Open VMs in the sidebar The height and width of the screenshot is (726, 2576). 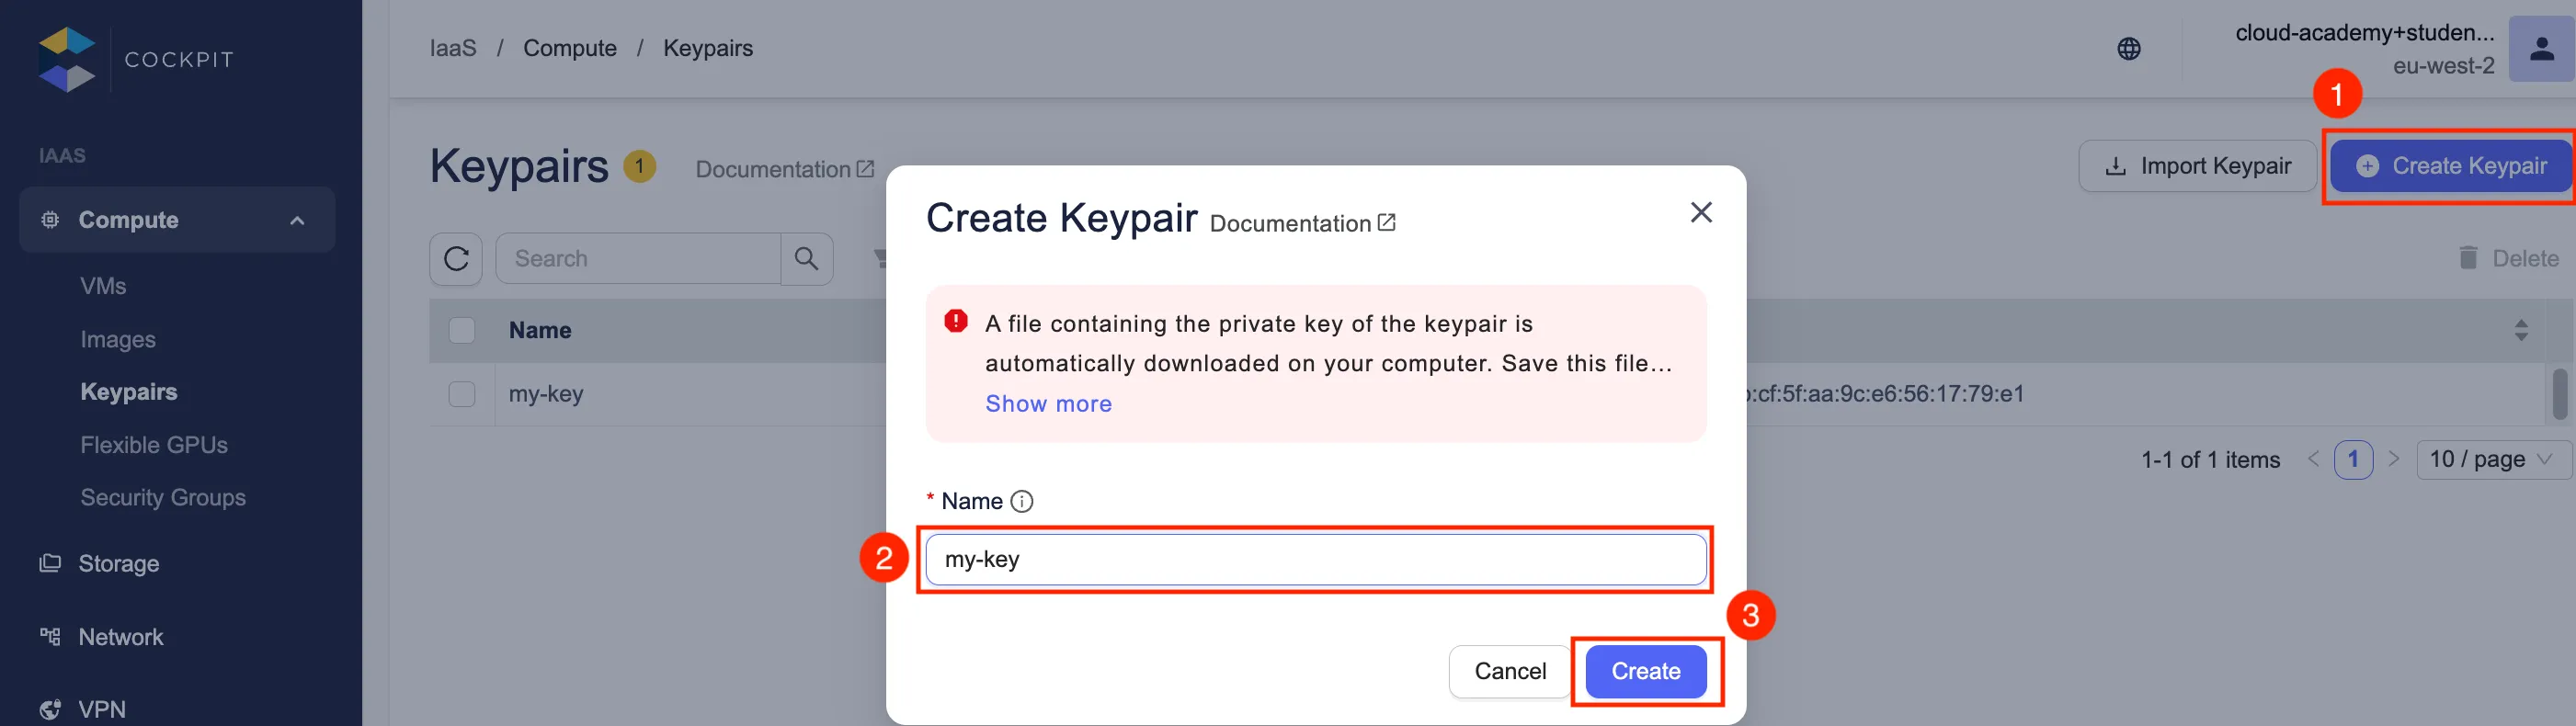103,286
